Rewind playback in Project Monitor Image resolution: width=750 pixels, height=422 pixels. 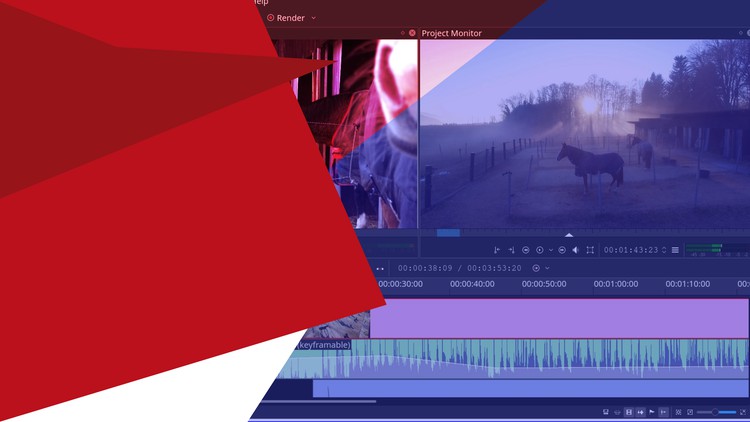[x=526, y=250]
